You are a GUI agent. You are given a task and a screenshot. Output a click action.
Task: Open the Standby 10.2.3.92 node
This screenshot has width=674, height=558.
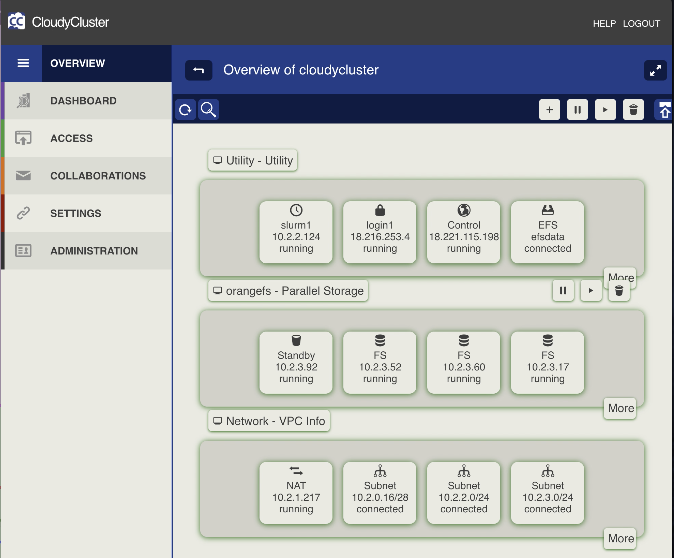tap(296, 363)
